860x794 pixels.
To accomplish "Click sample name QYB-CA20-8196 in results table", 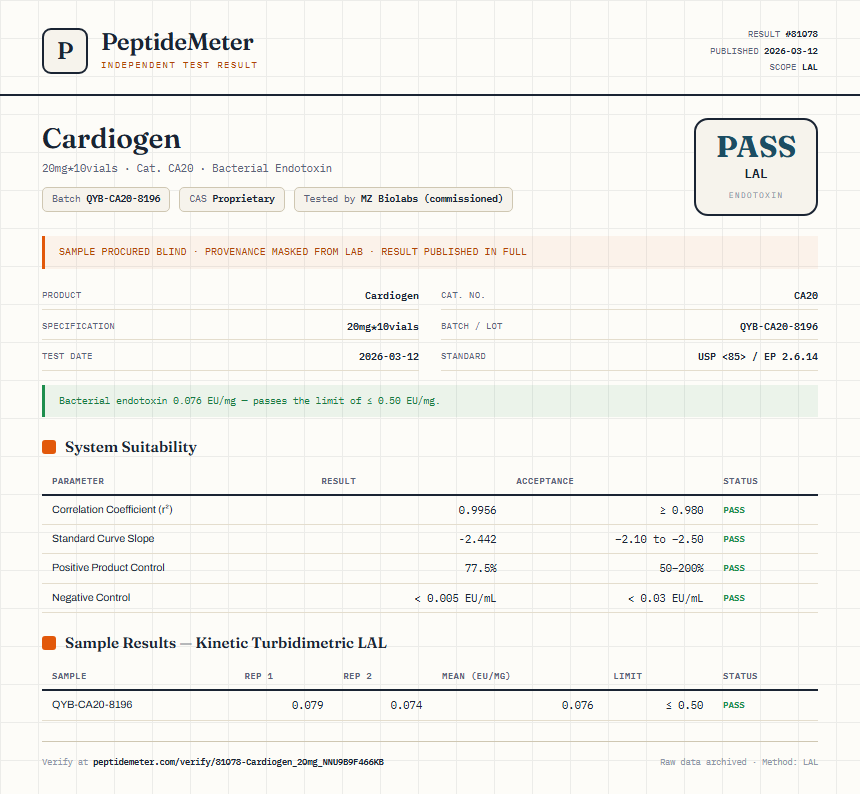I will (92, 705).
